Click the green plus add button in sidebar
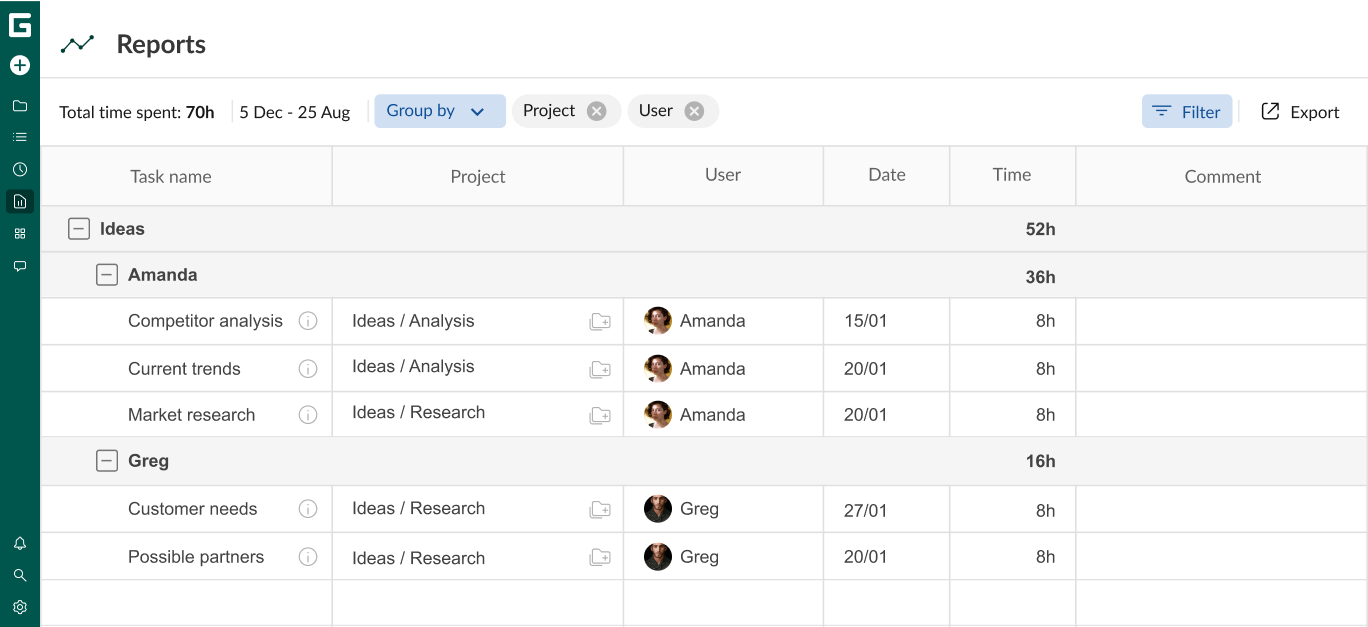Viewport: 1368px width, 627px height. 20,66
